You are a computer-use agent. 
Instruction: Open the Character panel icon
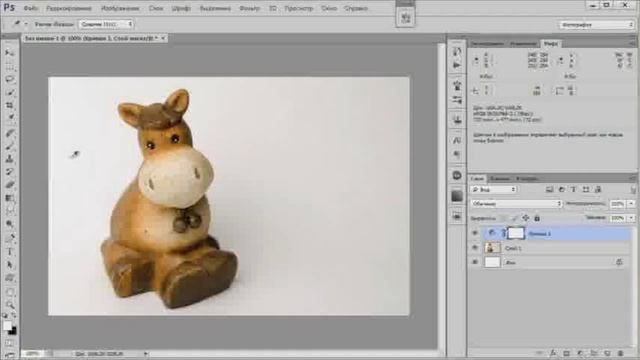click(457, 140)
